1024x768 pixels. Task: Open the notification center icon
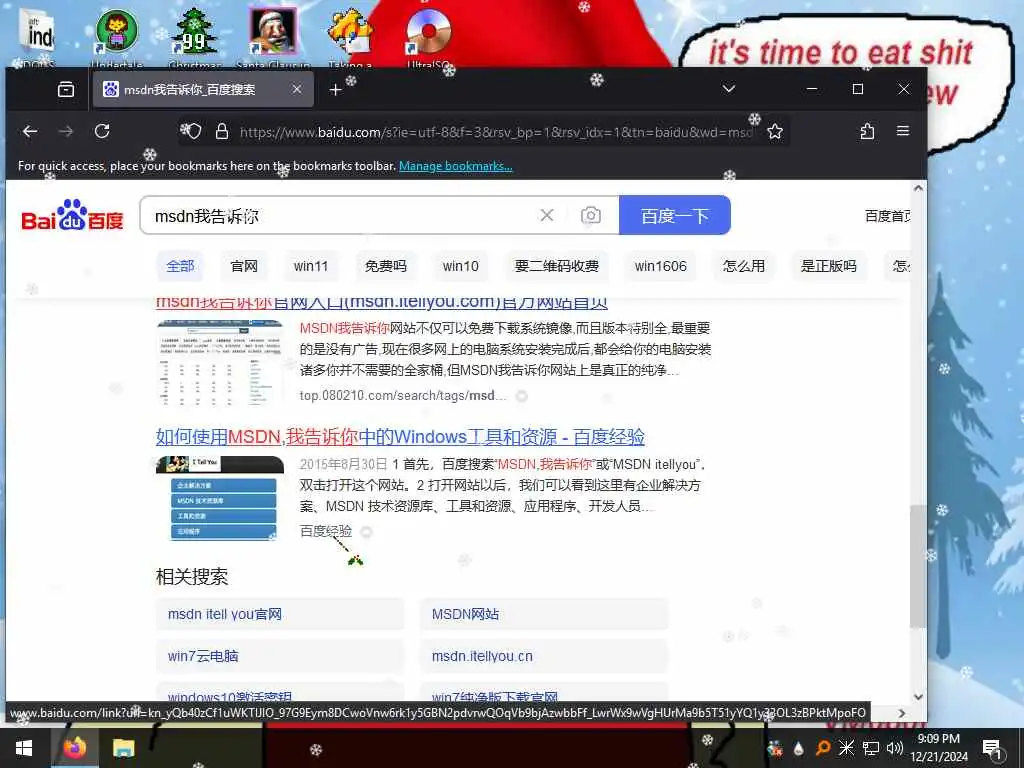coord(992,748)
